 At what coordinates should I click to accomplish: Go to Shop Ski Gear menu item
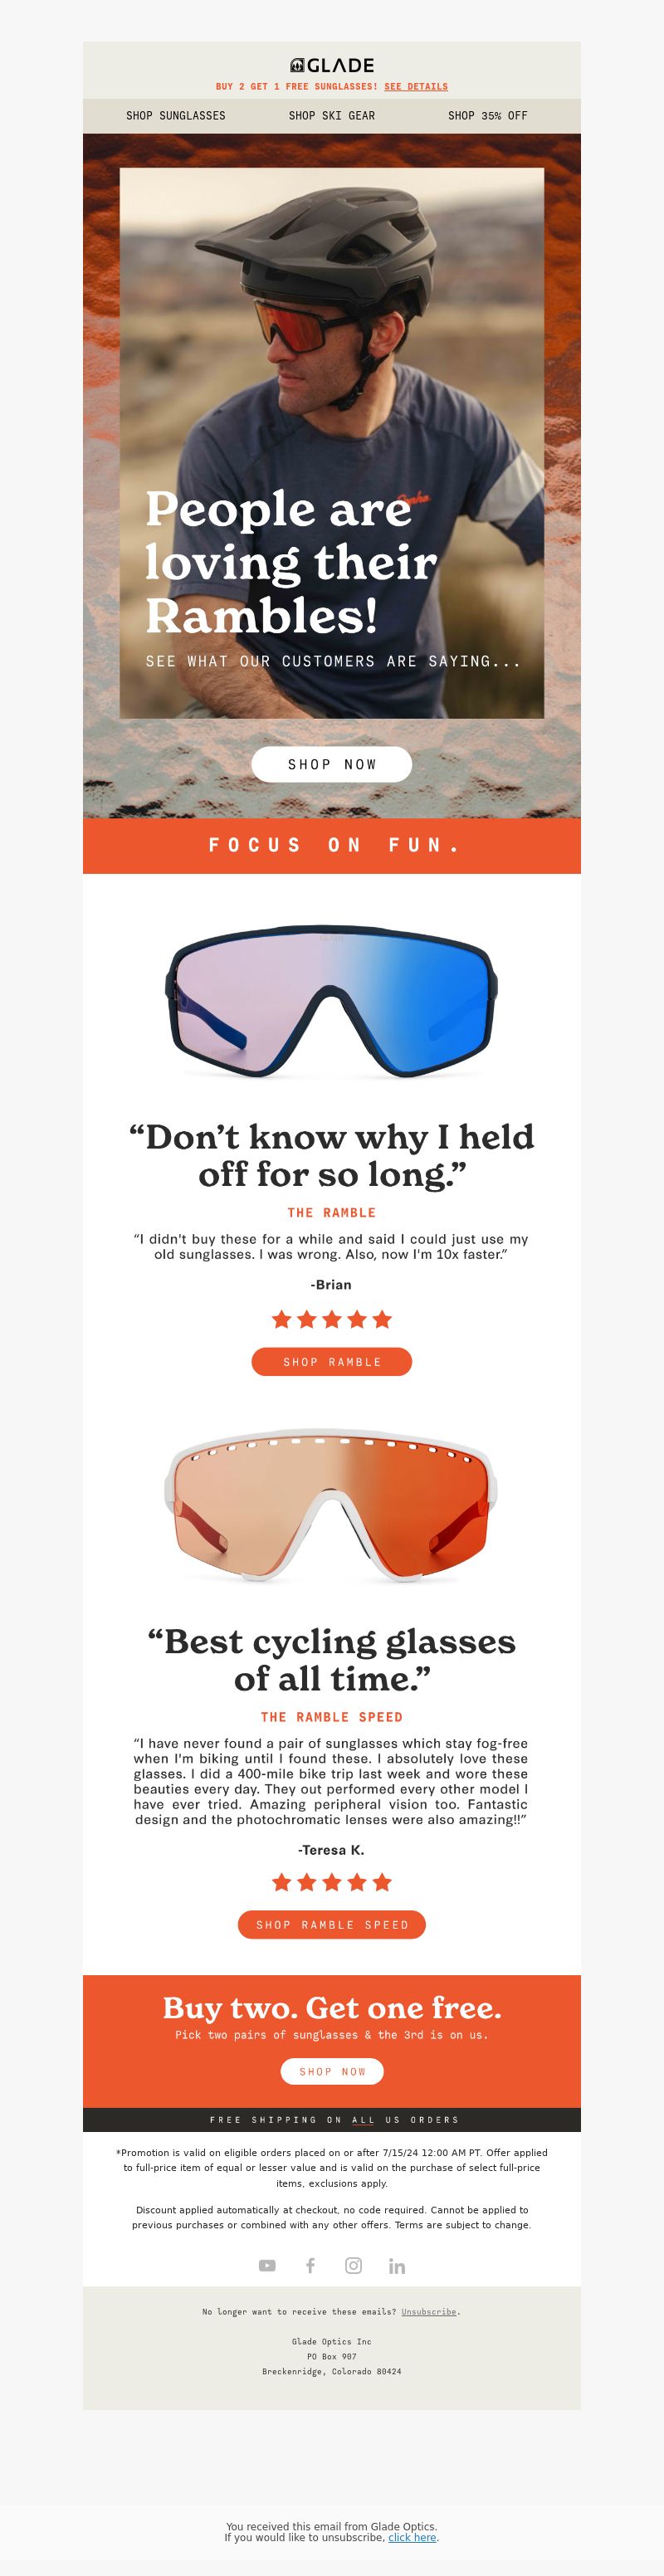pos(332,116)
